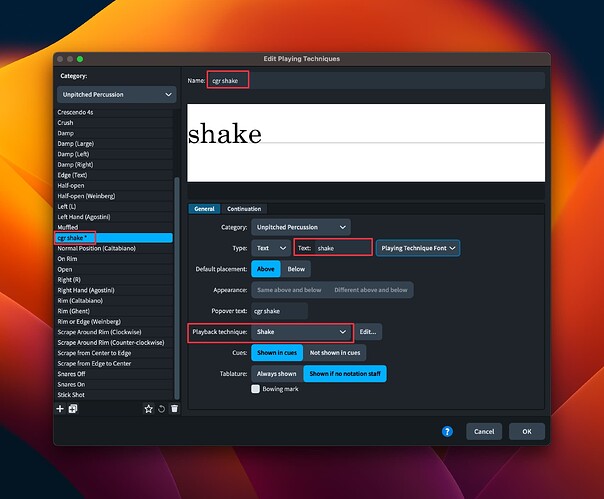Open the Playing Technique Font dropdown

tap(418, 248)
